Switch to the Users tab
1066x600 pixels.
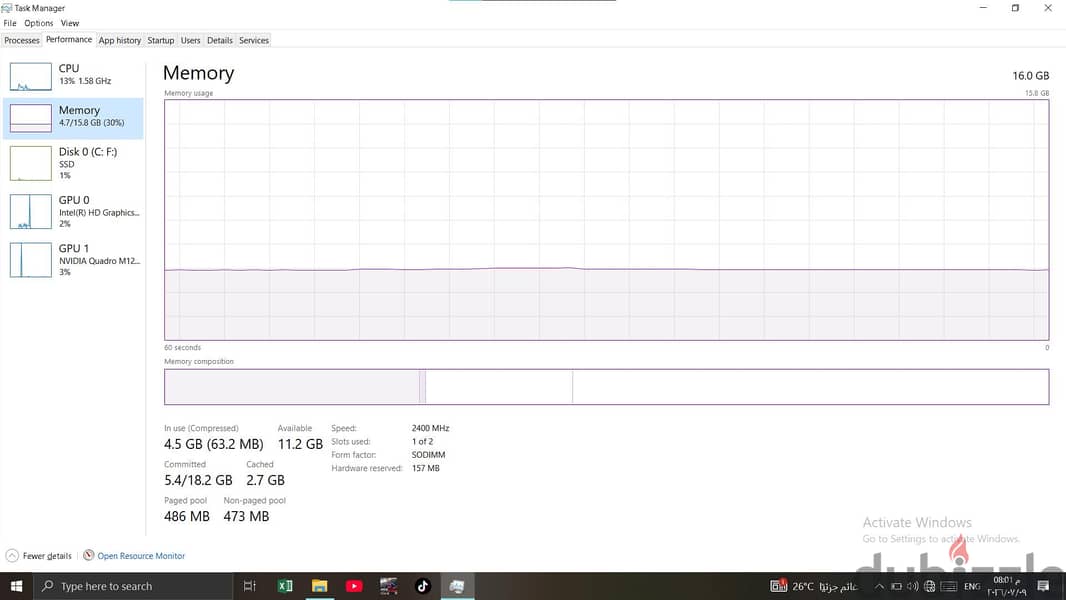click(190, 41)
